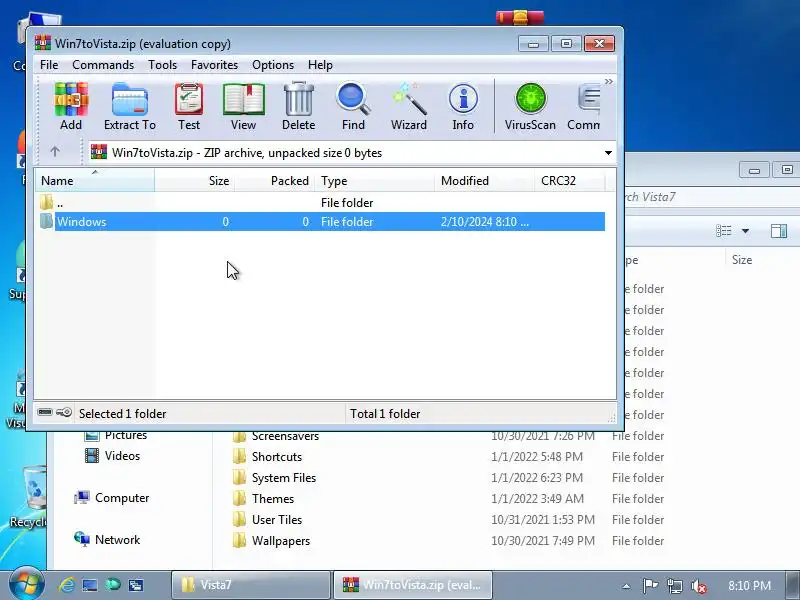Screen dimensions: 800x600
Task: Launch the Wizard wand tool
Action: coord(409,106)
